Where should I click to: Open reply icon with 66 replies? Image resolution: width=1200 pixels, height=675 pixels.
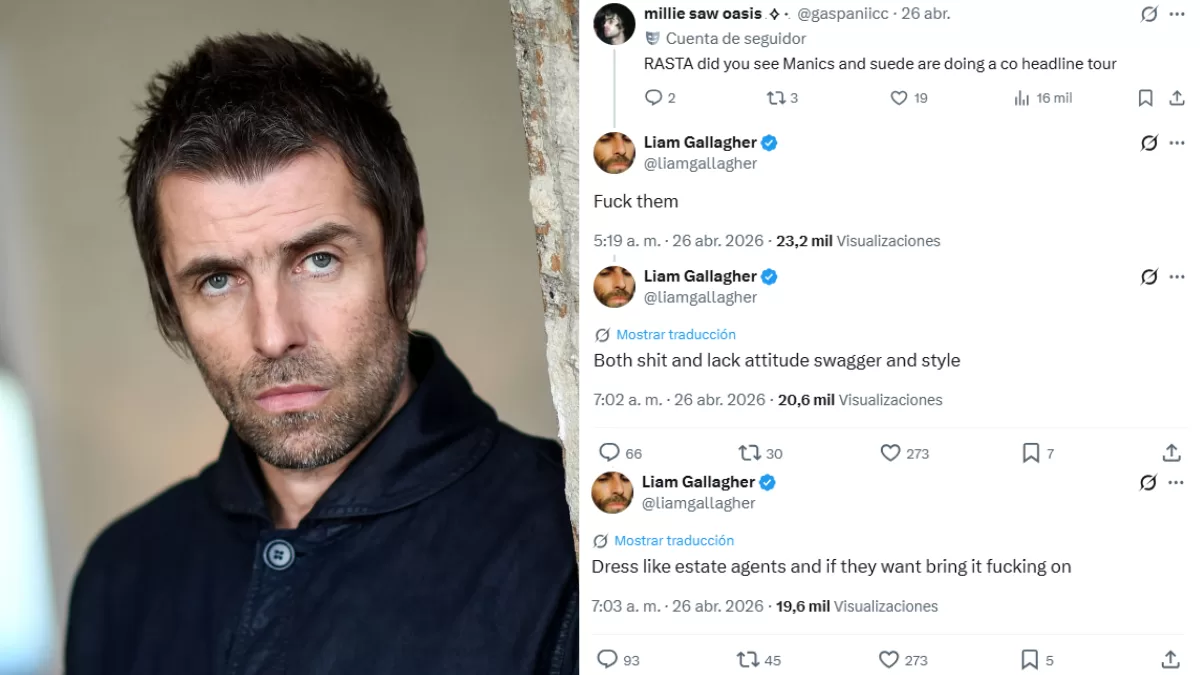pyautogui.click(x=609, y=453)
